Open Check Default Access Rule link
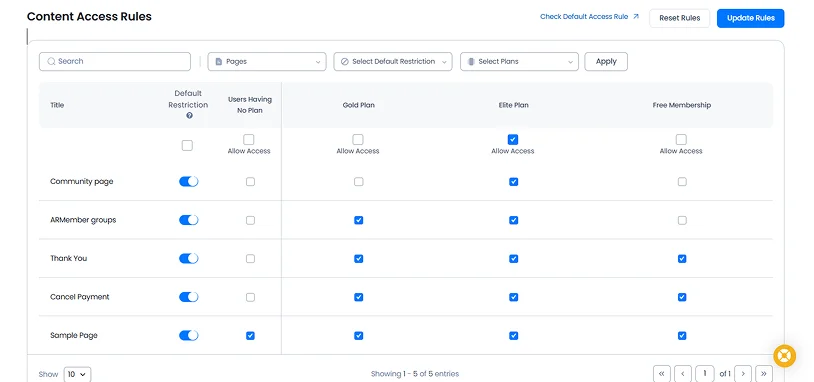The height and width of the screenshot is (382, 814). click(x=584, y=17)
